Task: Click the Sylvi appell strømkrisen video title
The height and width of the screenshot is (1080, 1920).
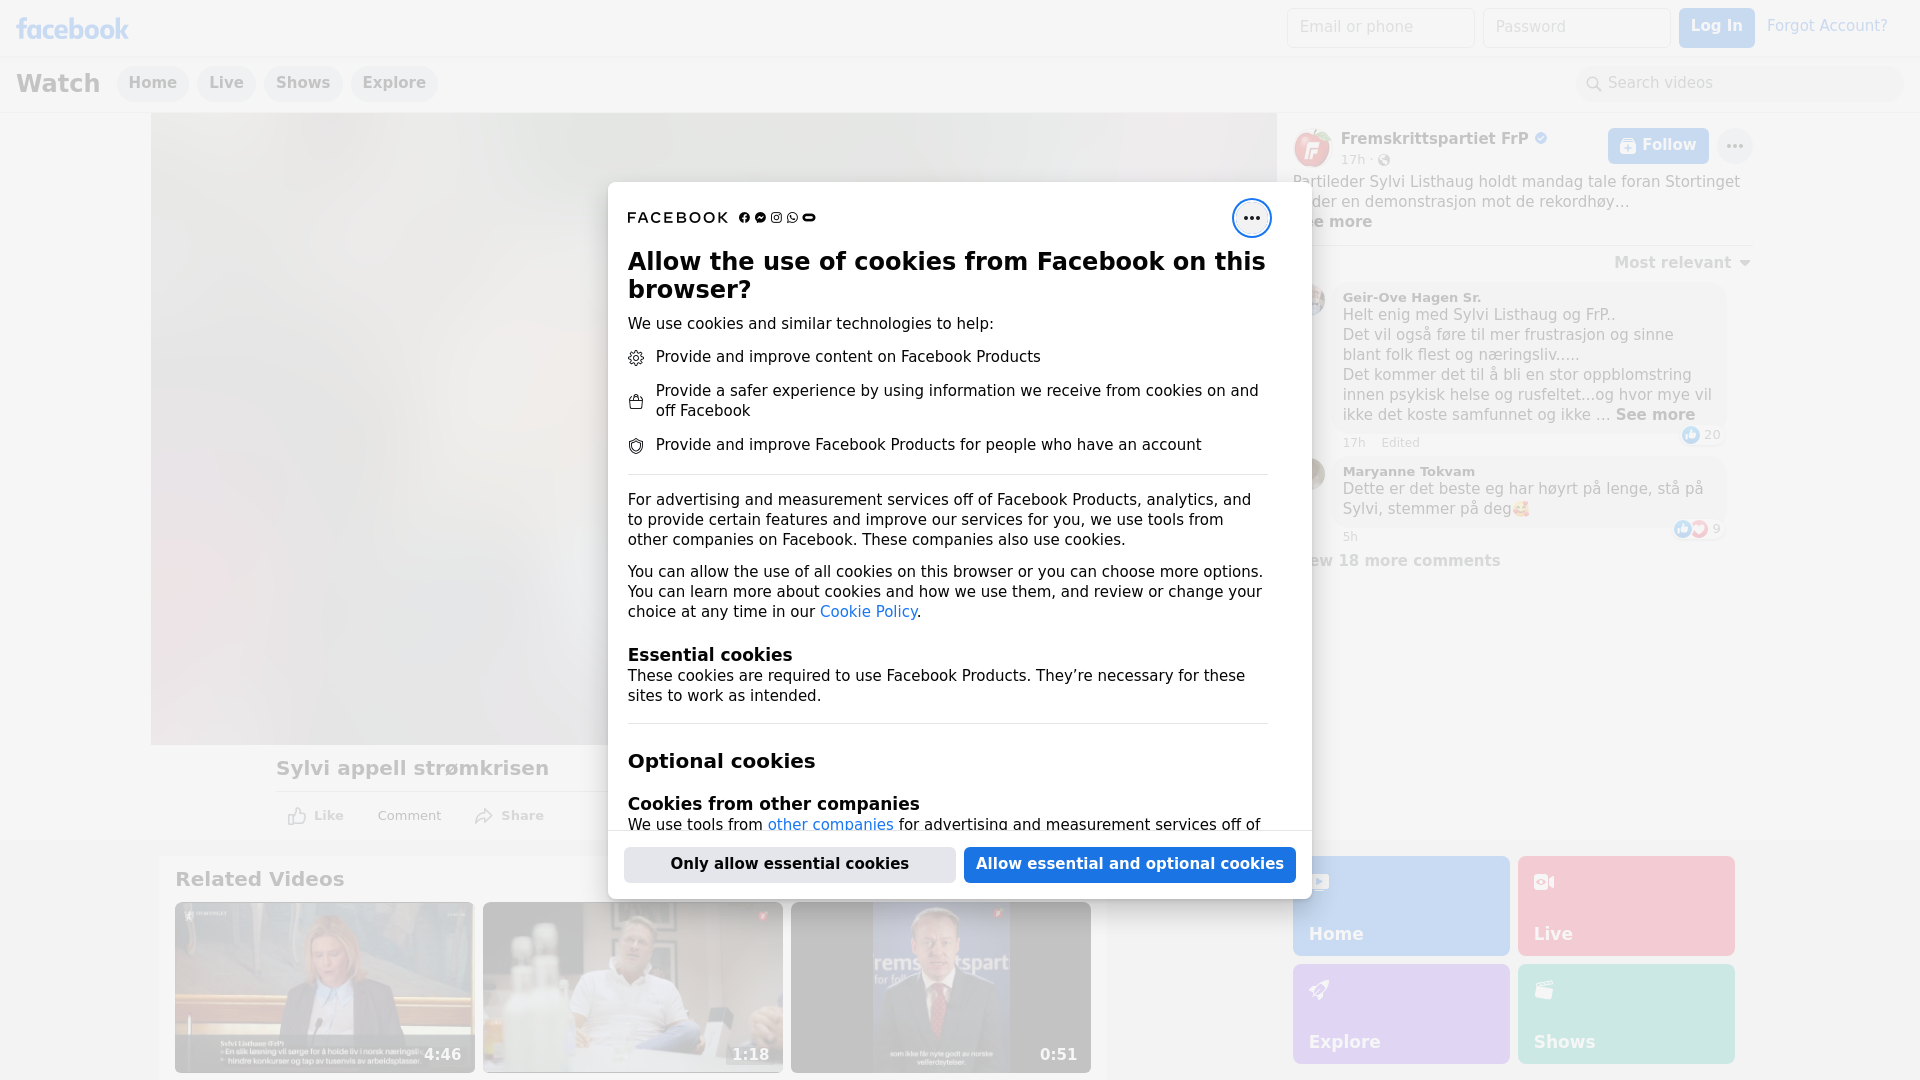Action: [412, 769]
